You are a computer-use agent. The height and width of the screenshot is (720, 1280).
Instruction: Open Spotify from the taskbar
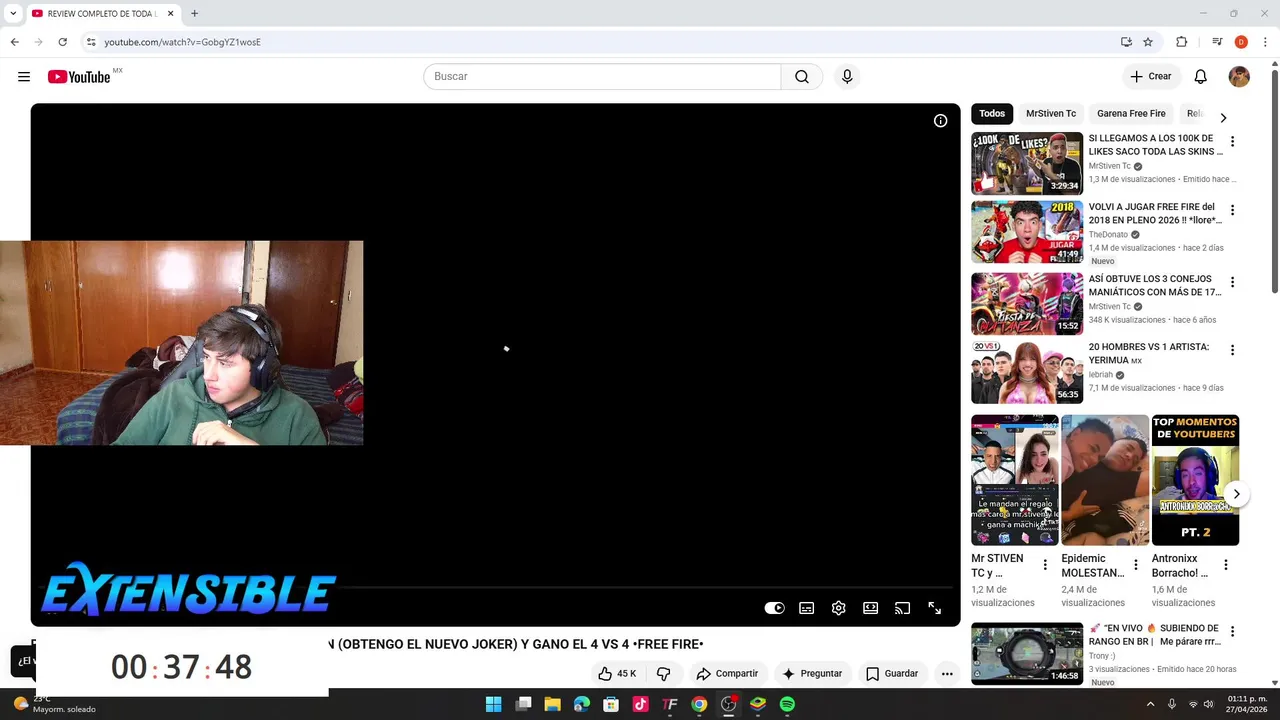click(787, 704)
